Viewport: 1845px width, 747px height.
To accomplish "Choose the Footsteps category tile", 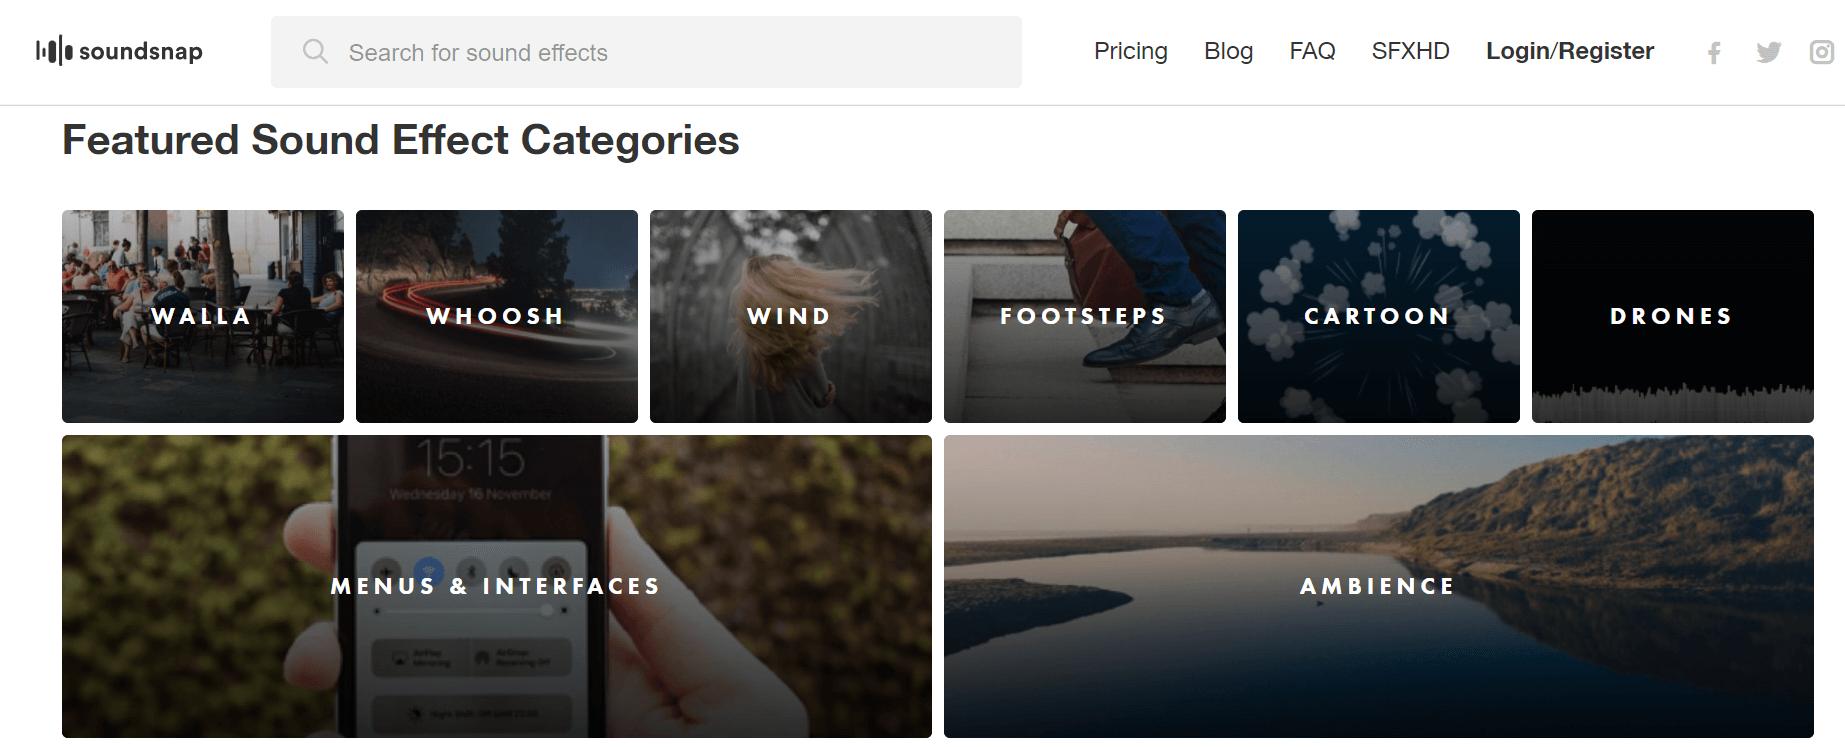I will coord(1085,316).
